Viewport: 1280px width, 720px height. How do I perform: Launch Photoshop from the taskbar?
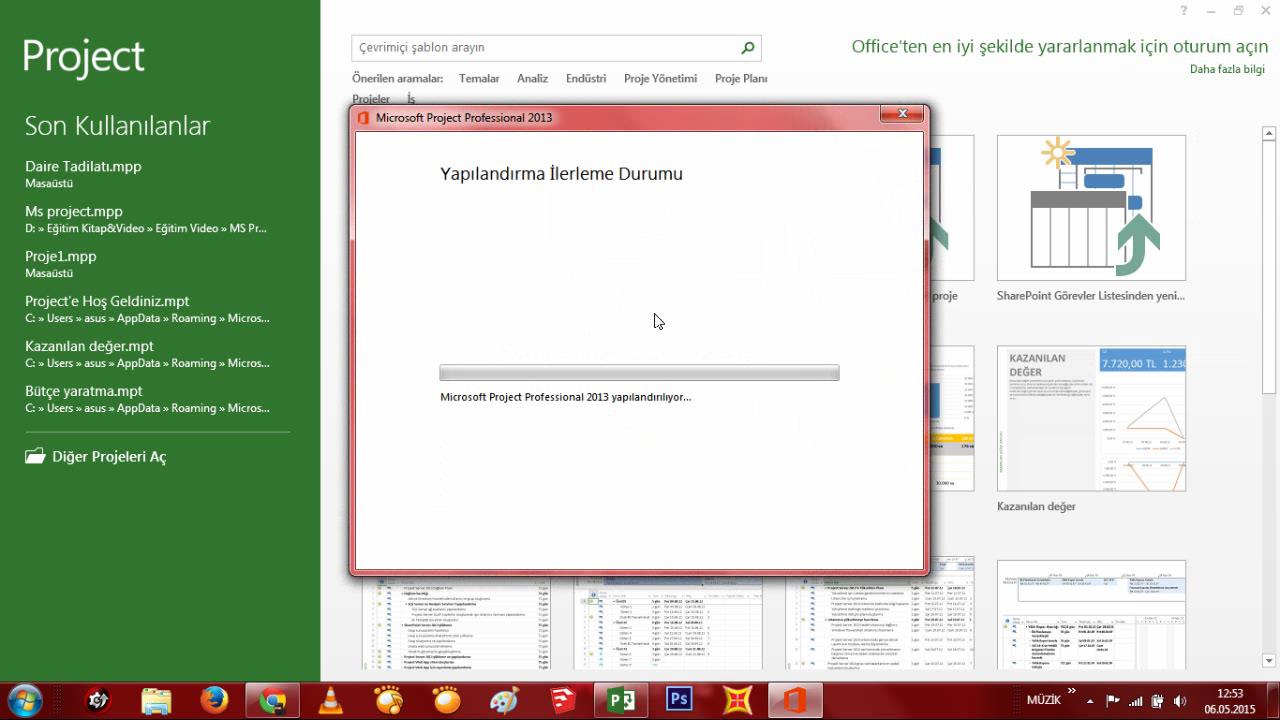point(679,699)
